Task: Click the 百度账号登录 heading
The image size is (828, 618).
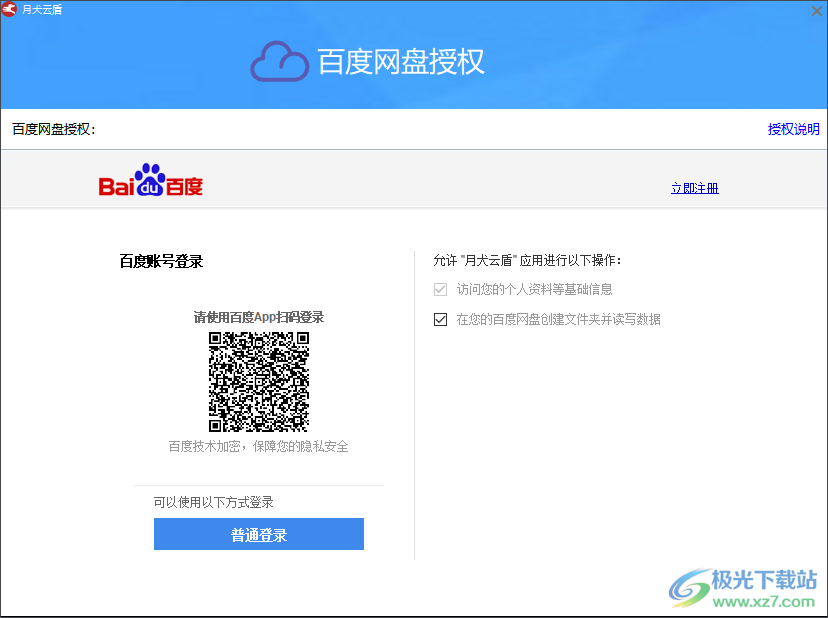Action: point(161,261)
